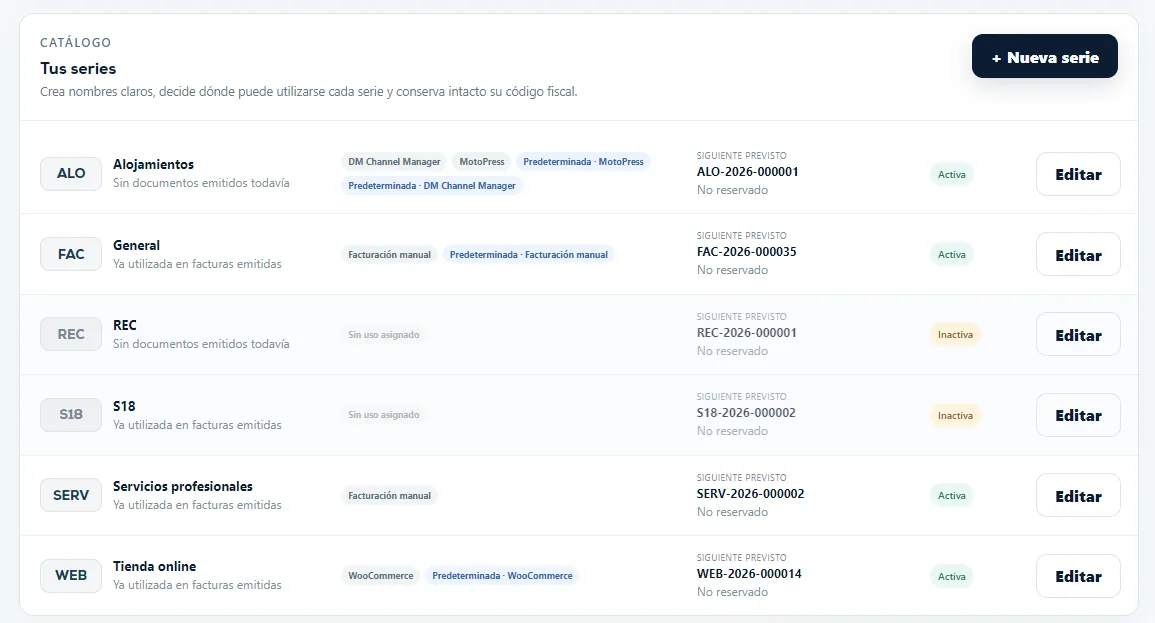Select the FAC-2026-000035 next number

746,252
